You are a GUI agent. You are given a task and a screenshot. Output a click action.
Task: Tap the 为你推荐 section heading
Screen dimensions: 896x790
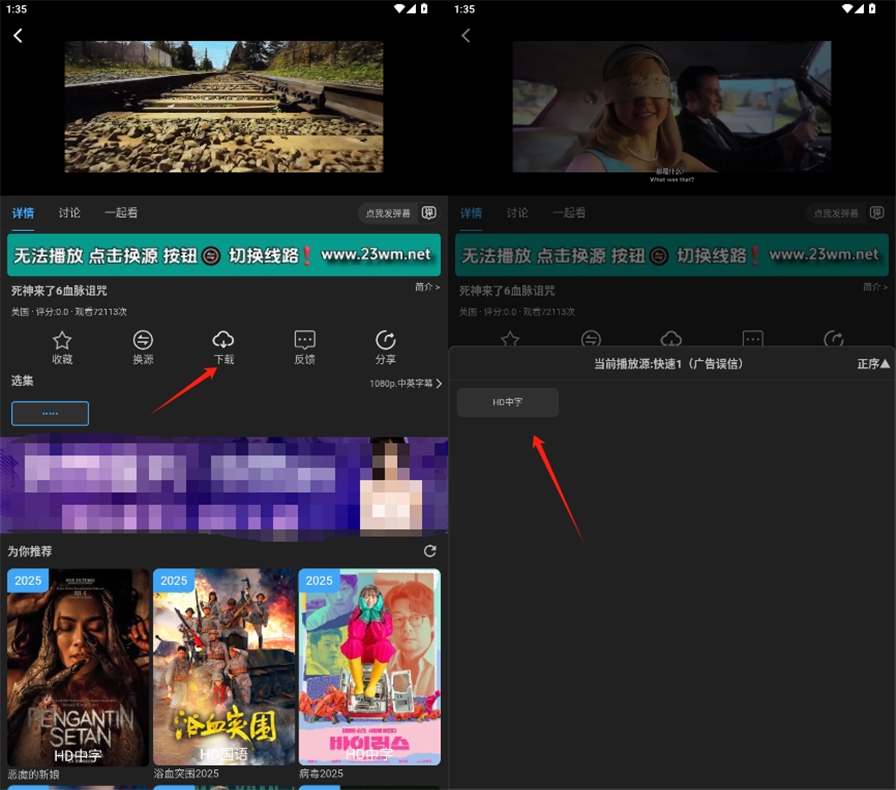(x=30, y=552)
